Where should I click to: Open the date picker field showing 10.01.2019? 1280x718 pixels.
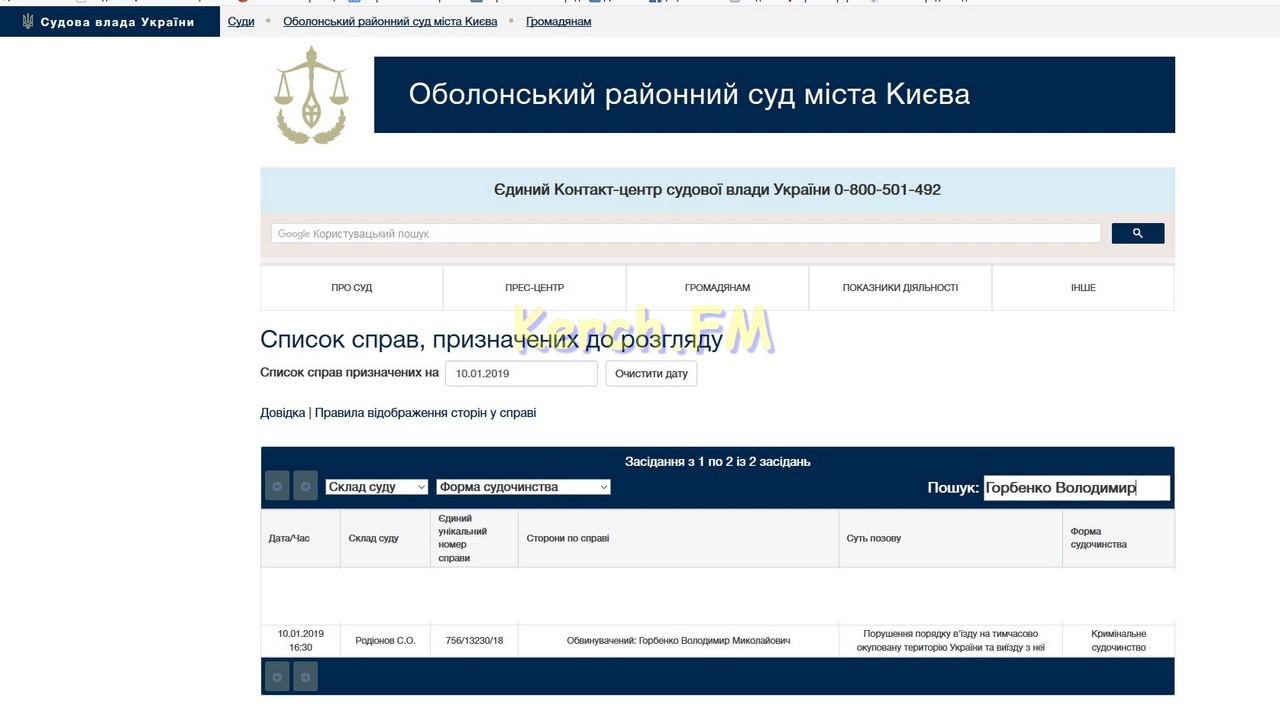point(521,374)
